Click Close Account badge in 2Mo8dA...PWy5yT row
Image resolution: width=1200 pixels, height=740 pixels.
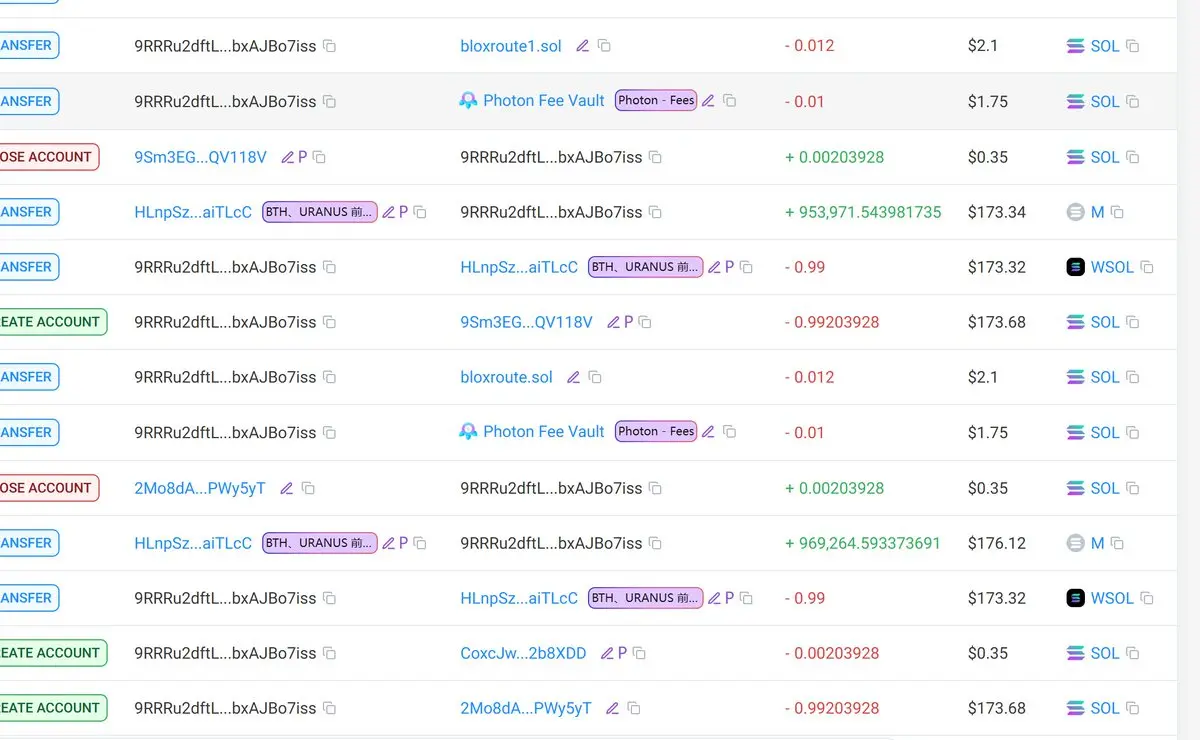(49, 488)
